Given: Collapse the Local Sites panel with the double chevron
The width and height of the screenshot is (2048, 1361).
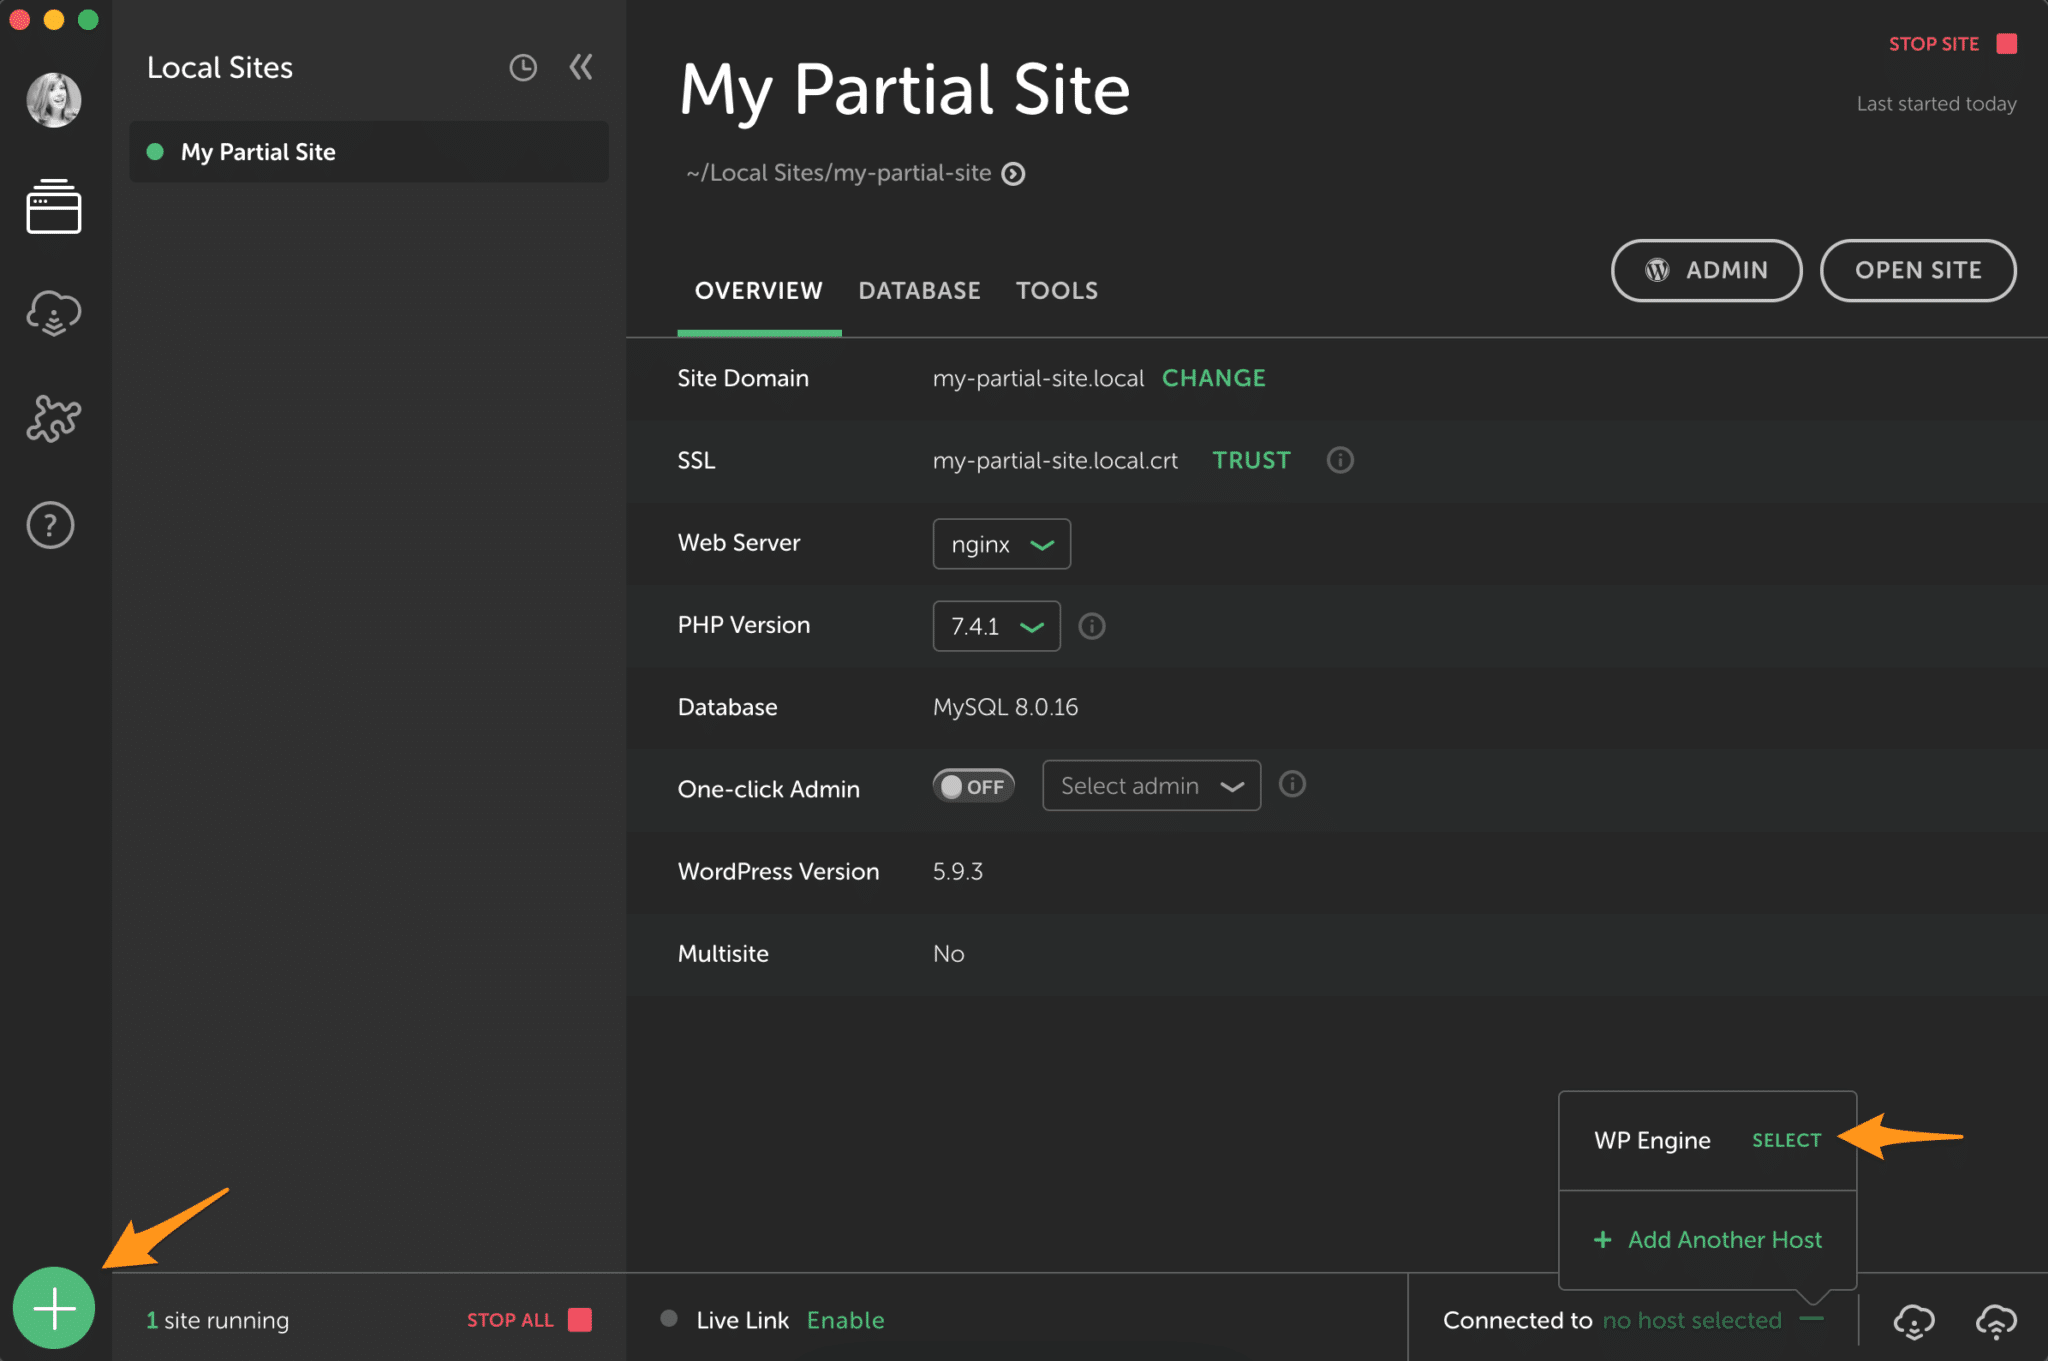Looking at the screenshot, I should click(x=581, y=66).
